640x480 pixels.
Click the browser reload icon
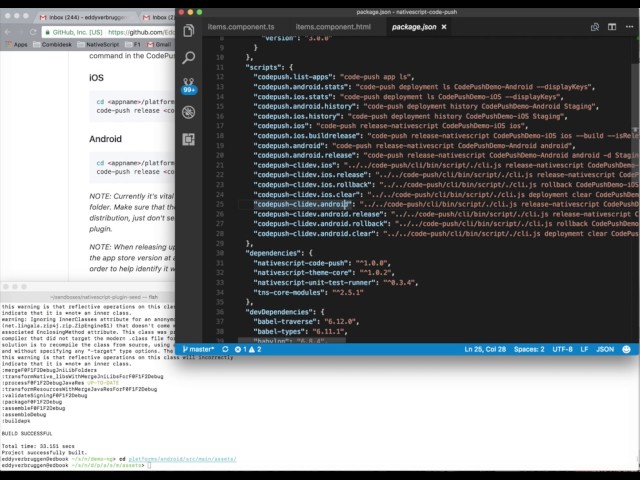33,32
